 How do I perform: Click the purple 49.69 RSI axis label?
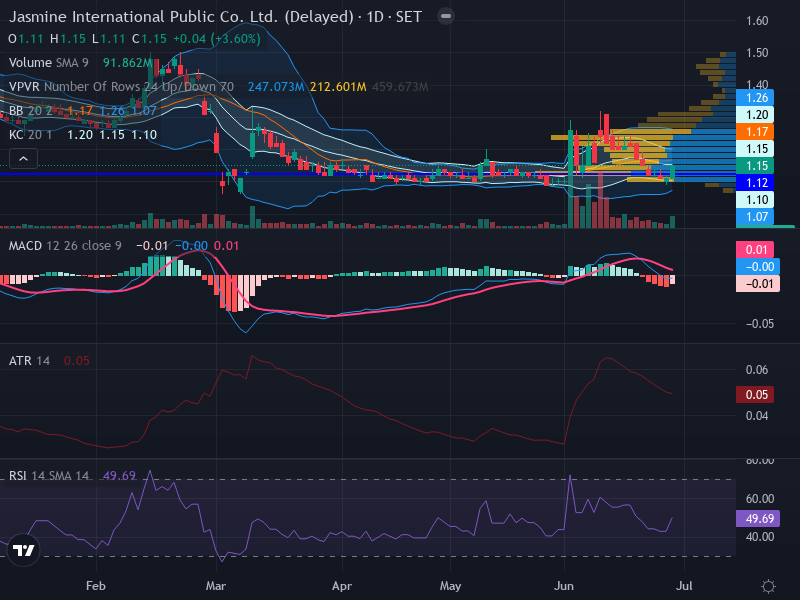(758, 518)
